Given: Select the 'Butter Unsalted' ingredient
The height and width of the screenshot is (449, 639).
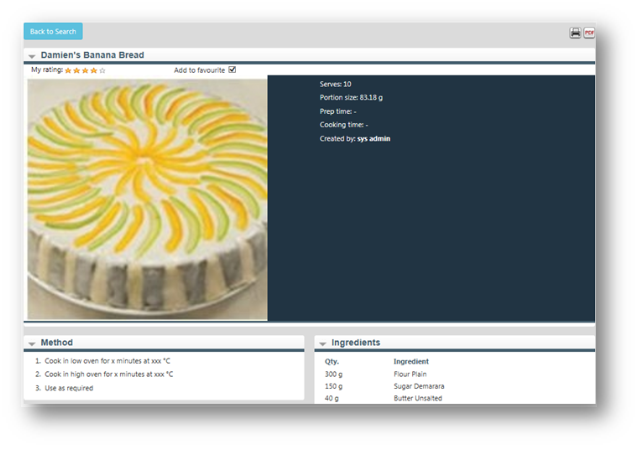Looking at the screenshot, I should (418, 398).
